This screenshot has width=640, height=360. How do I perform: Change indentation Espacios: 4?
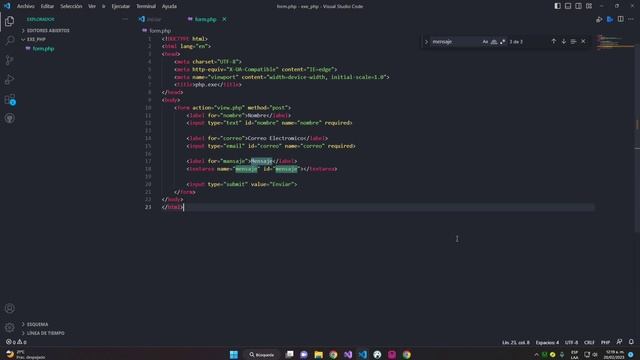pyautogui.click(x=547, y=342)
